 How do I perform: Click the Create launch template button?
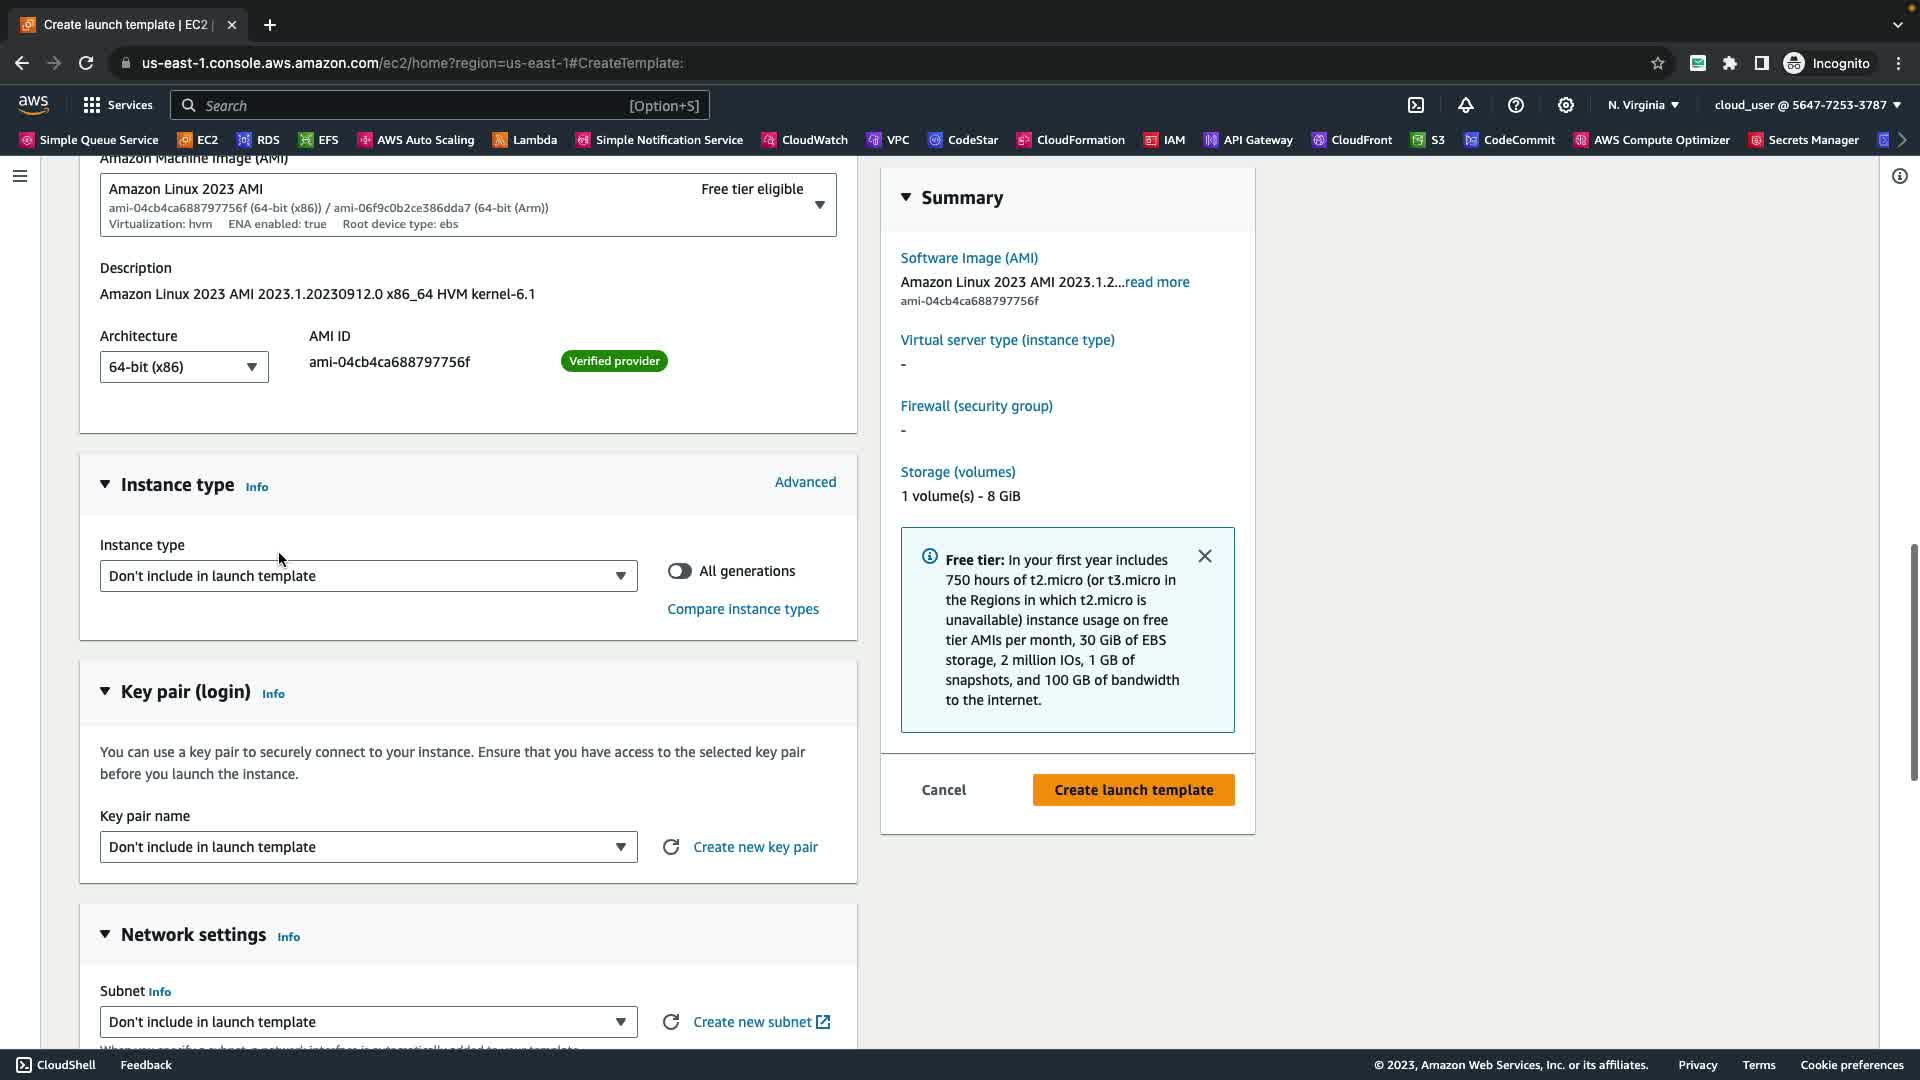pyautogui.click(x=1133, y=790)
